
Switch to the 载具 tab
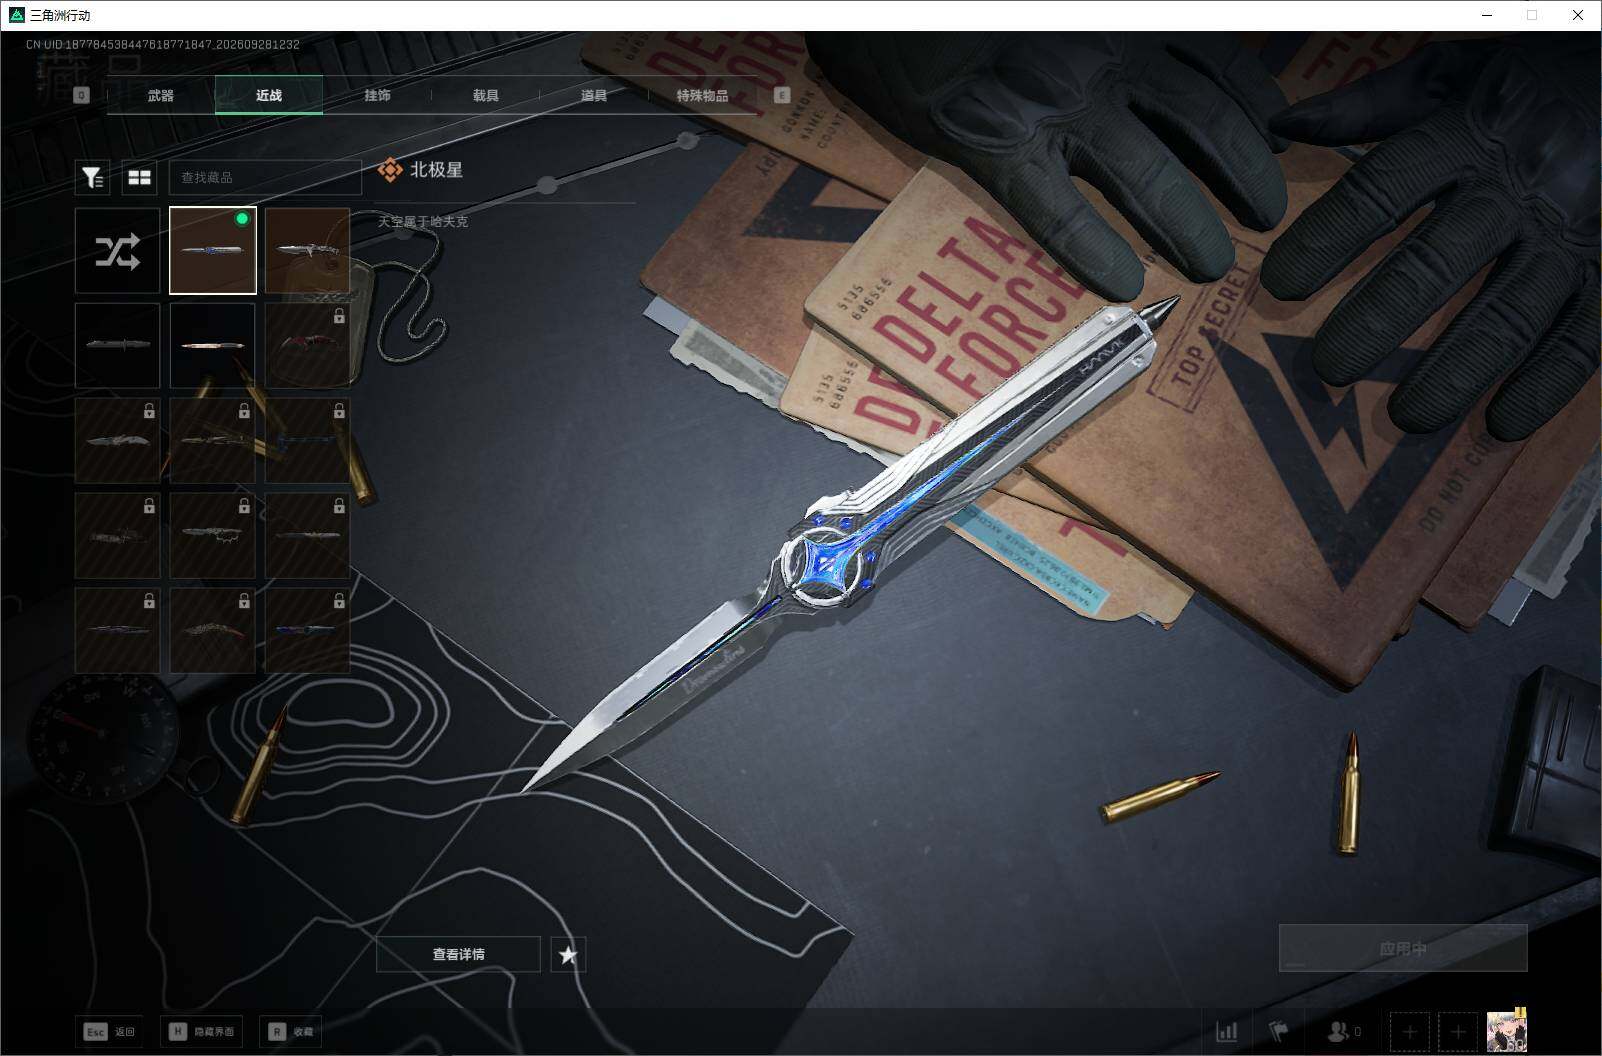tap(485, 95)
